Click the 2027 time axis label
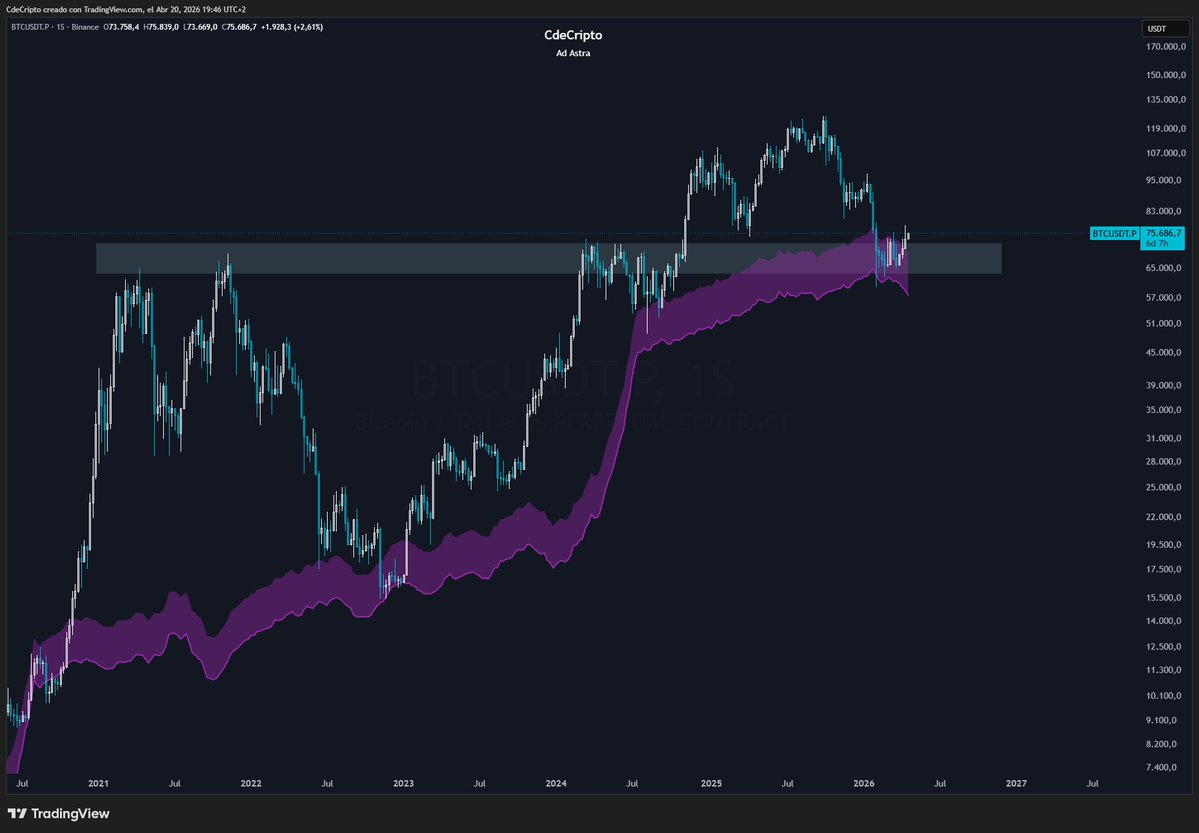The width and height of the screenshot is (1199, 833). click(x=1016, y=783)
